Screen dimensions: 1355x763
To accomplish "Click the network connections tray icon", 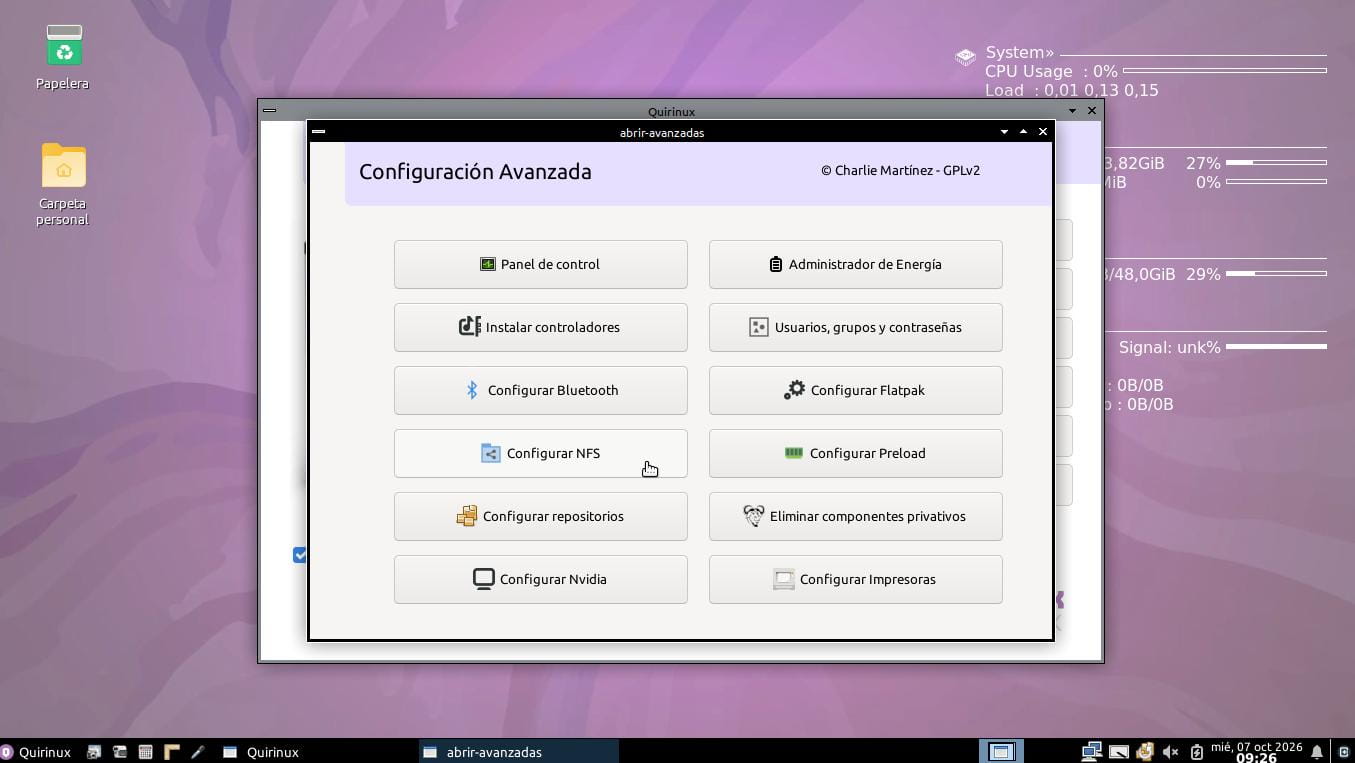I will tap(1092, 752).
